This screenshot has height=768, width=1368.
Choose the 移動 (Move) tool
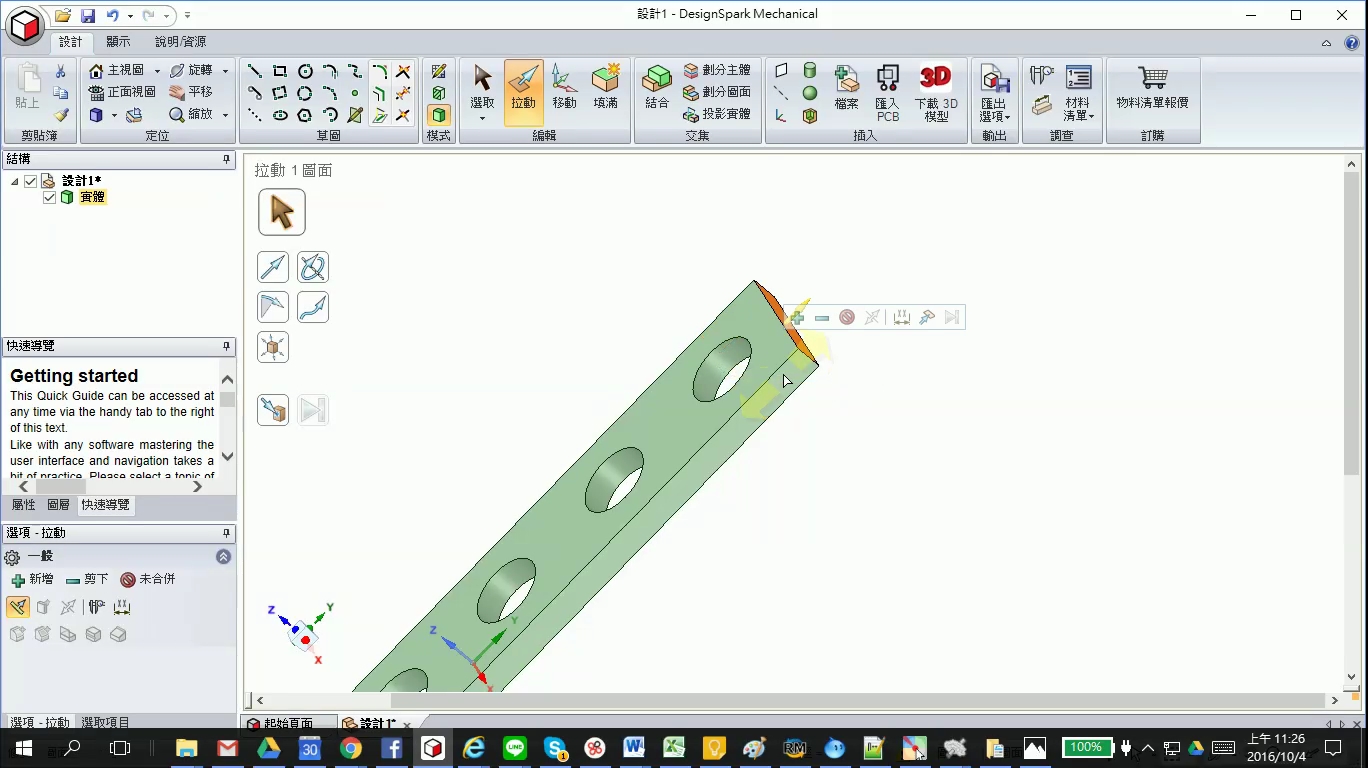pos(564,87)
